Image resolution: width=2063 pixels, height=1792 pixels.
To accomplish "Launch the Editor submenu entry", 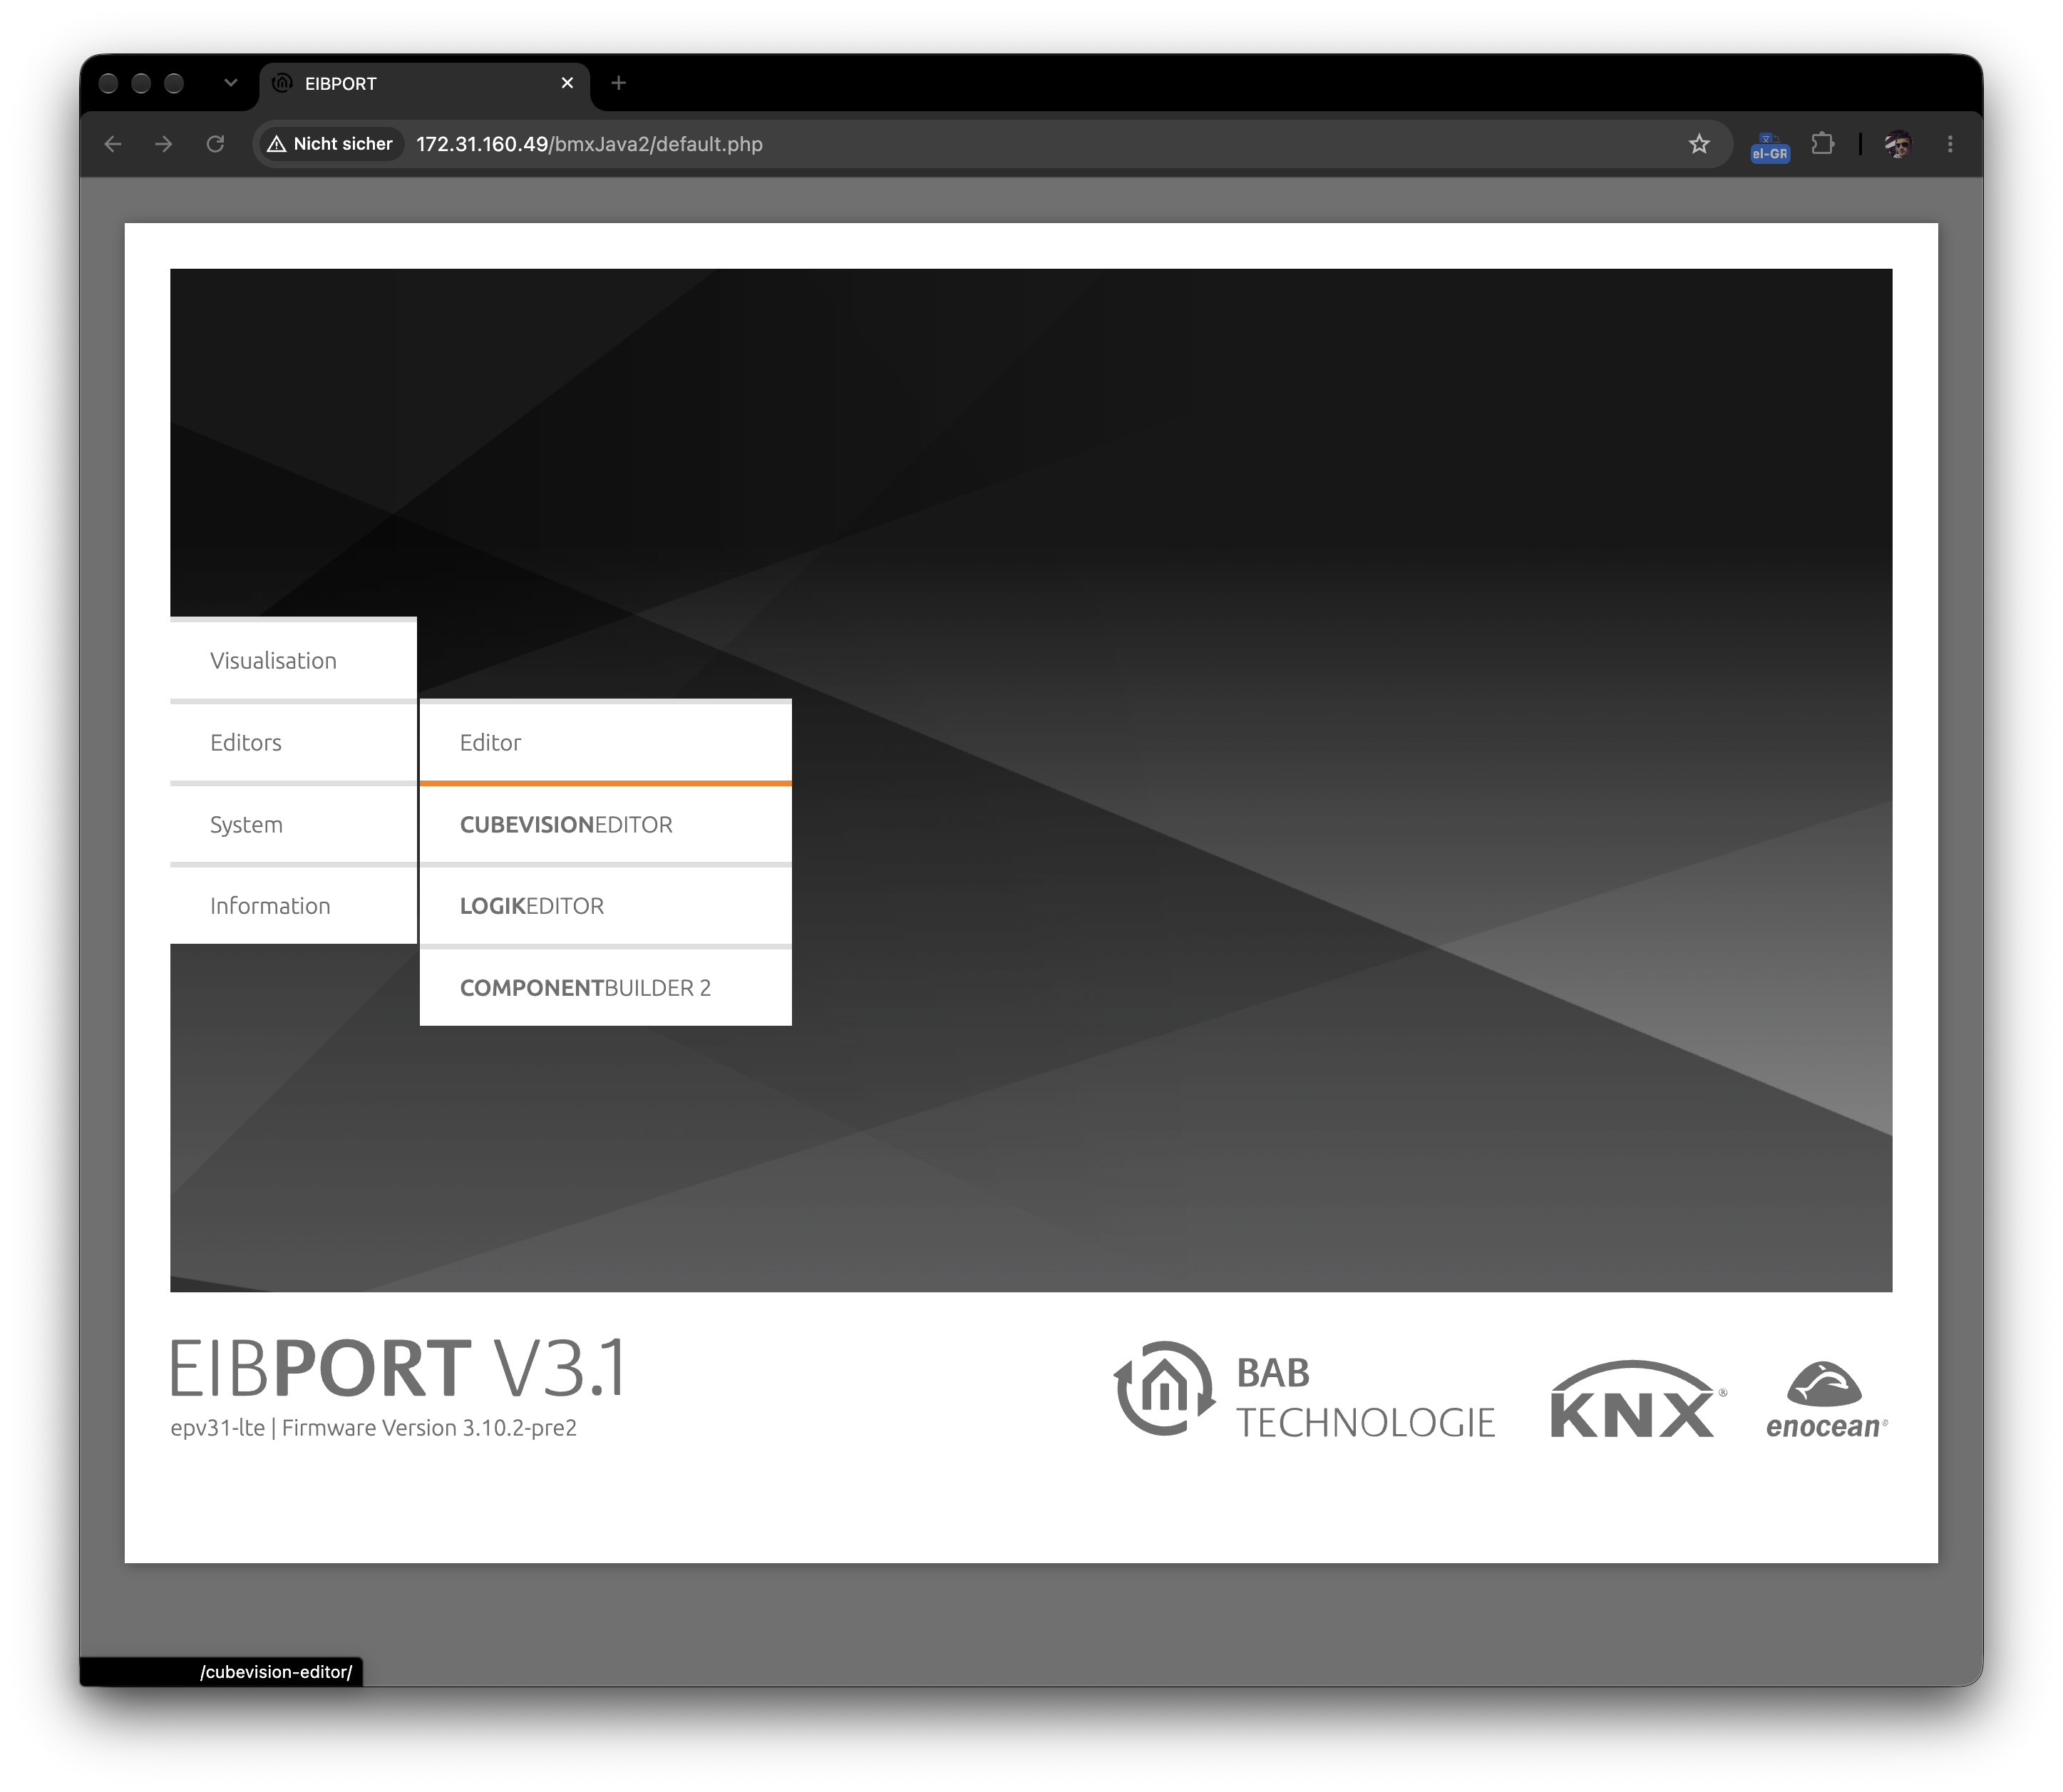I will (x=605, y=742).
